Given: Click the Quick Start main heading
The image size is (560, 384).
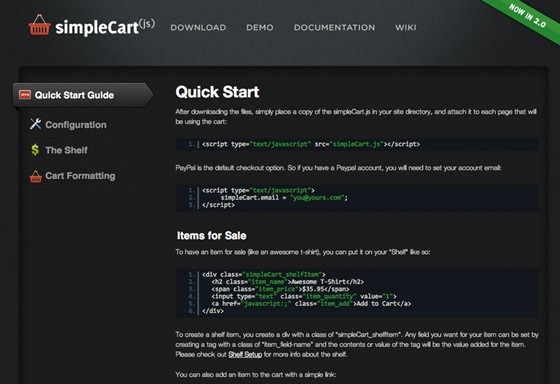Looking at the screenshot, I should click(x=217, y=92).
